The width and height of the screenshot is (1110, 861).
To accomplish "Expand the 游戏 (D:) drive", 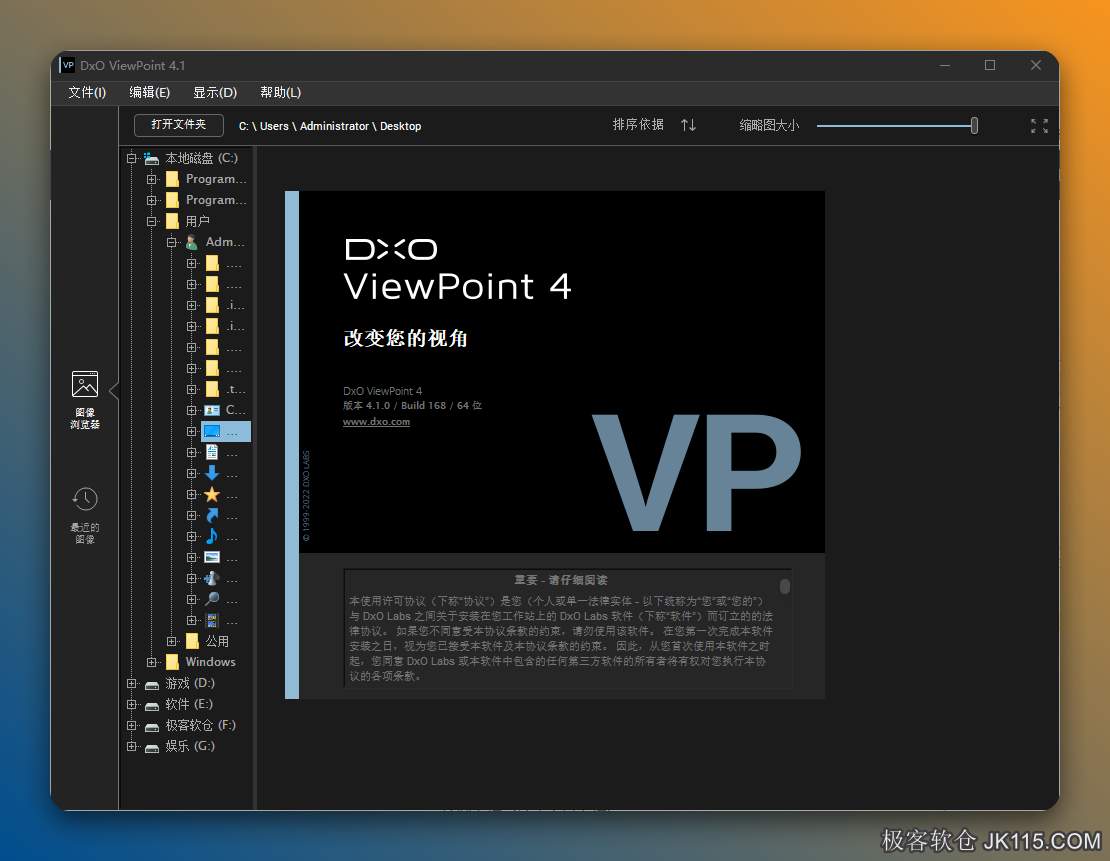I will (x=132, y=683).
